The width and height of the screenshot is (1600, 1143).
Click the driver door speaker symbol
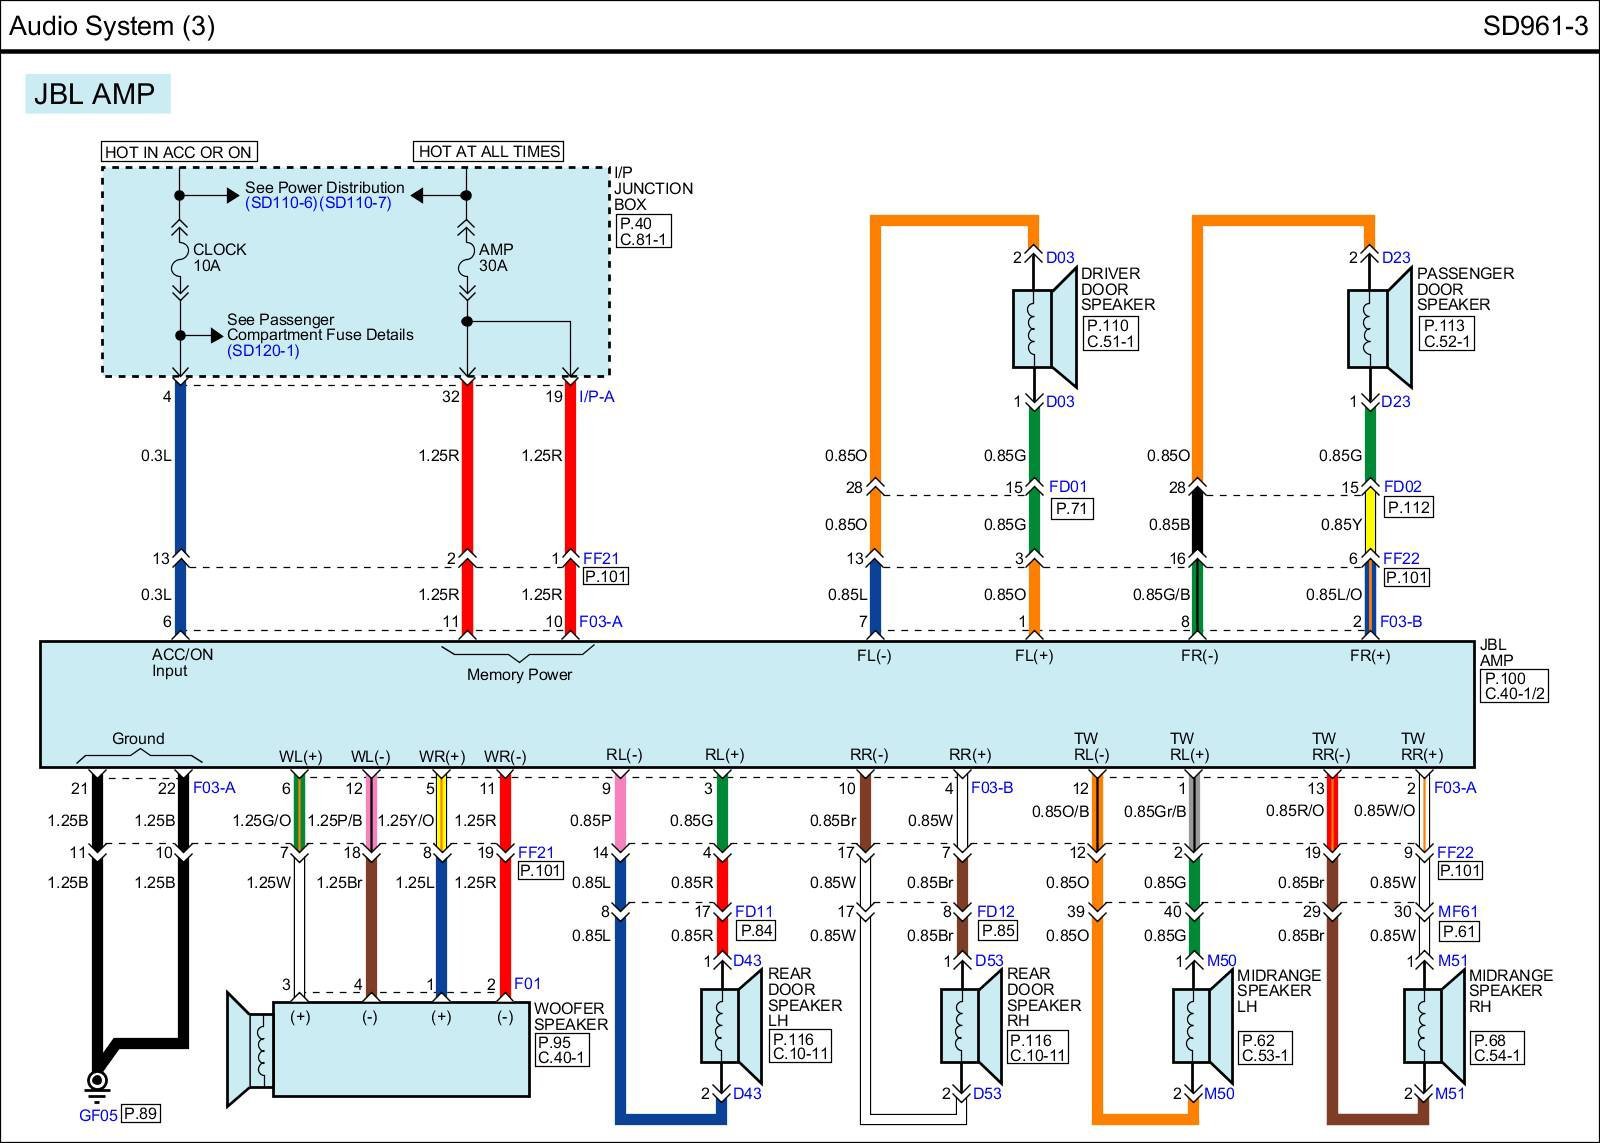click(1043, 330)
